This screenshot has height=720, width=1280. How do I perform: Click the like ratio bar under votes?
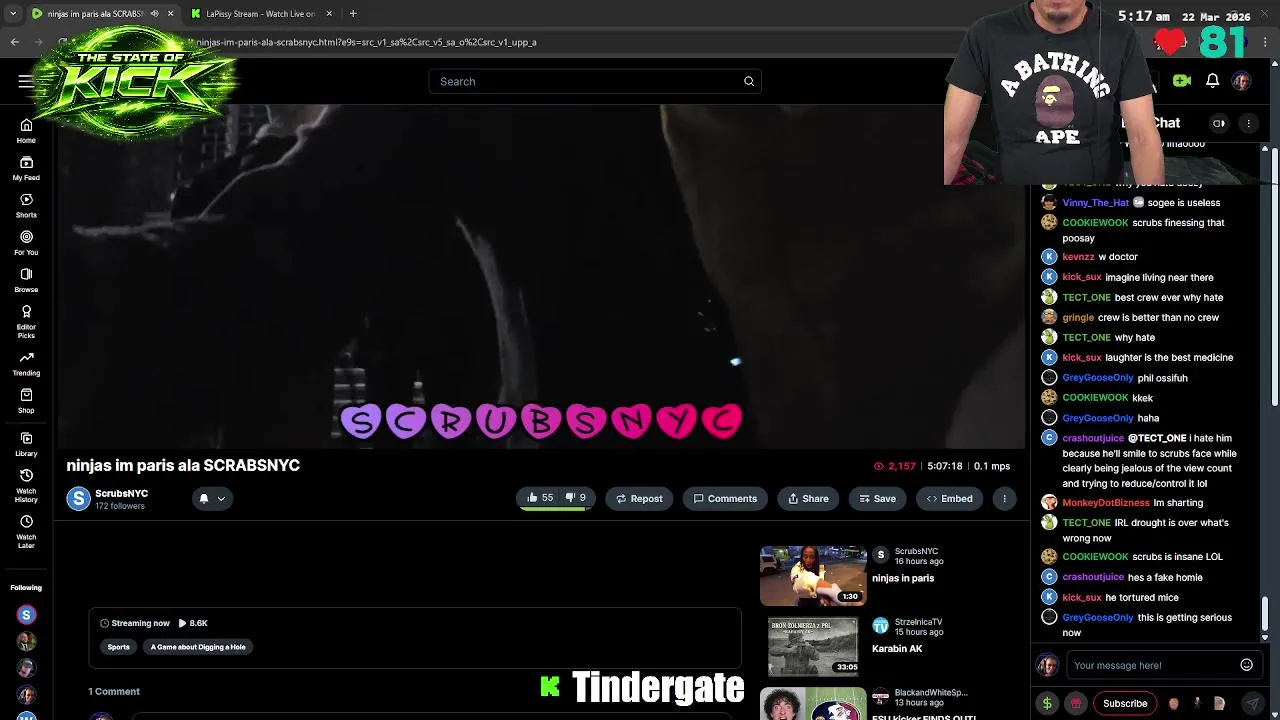[555, 508]
